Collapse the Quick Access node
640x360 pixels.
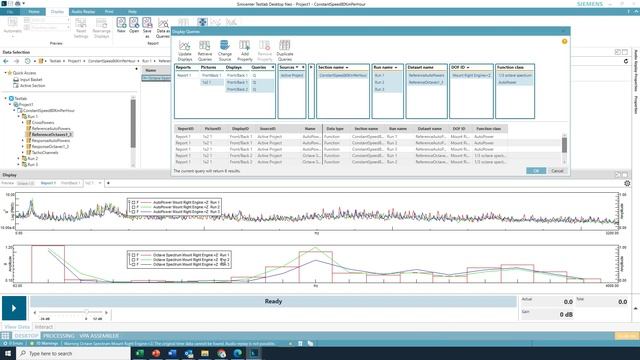click(5, 73)
